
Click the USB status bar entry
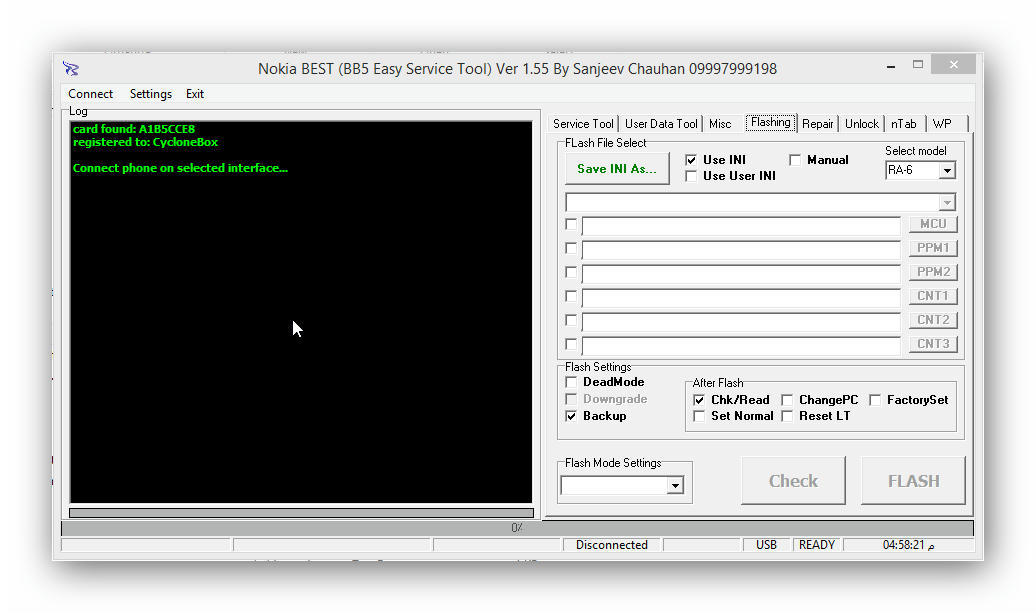pos(766,545)
